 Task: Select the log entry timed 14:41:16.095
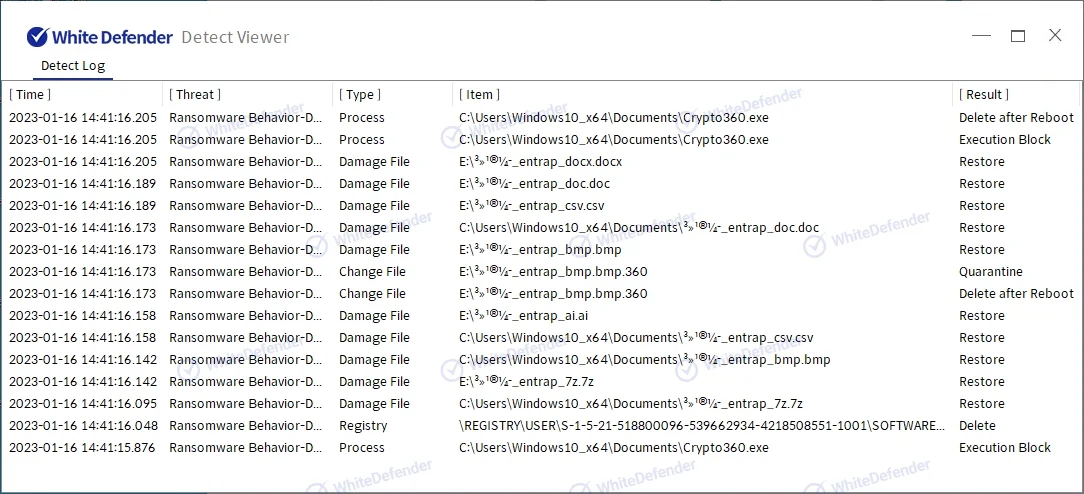83,404
